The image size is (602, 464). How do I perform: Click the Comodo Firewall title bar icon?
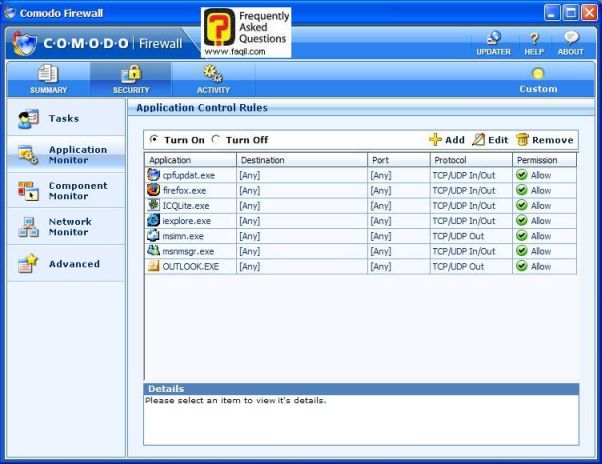(x=10, y=13)
